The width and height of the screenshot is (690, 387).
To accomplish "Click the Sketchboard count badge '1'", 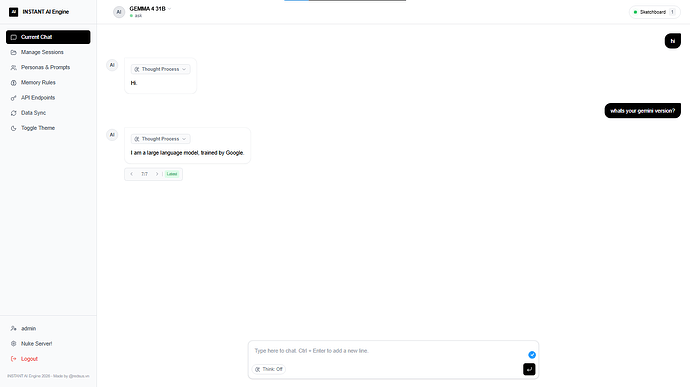I will click(x=672, y=12).
